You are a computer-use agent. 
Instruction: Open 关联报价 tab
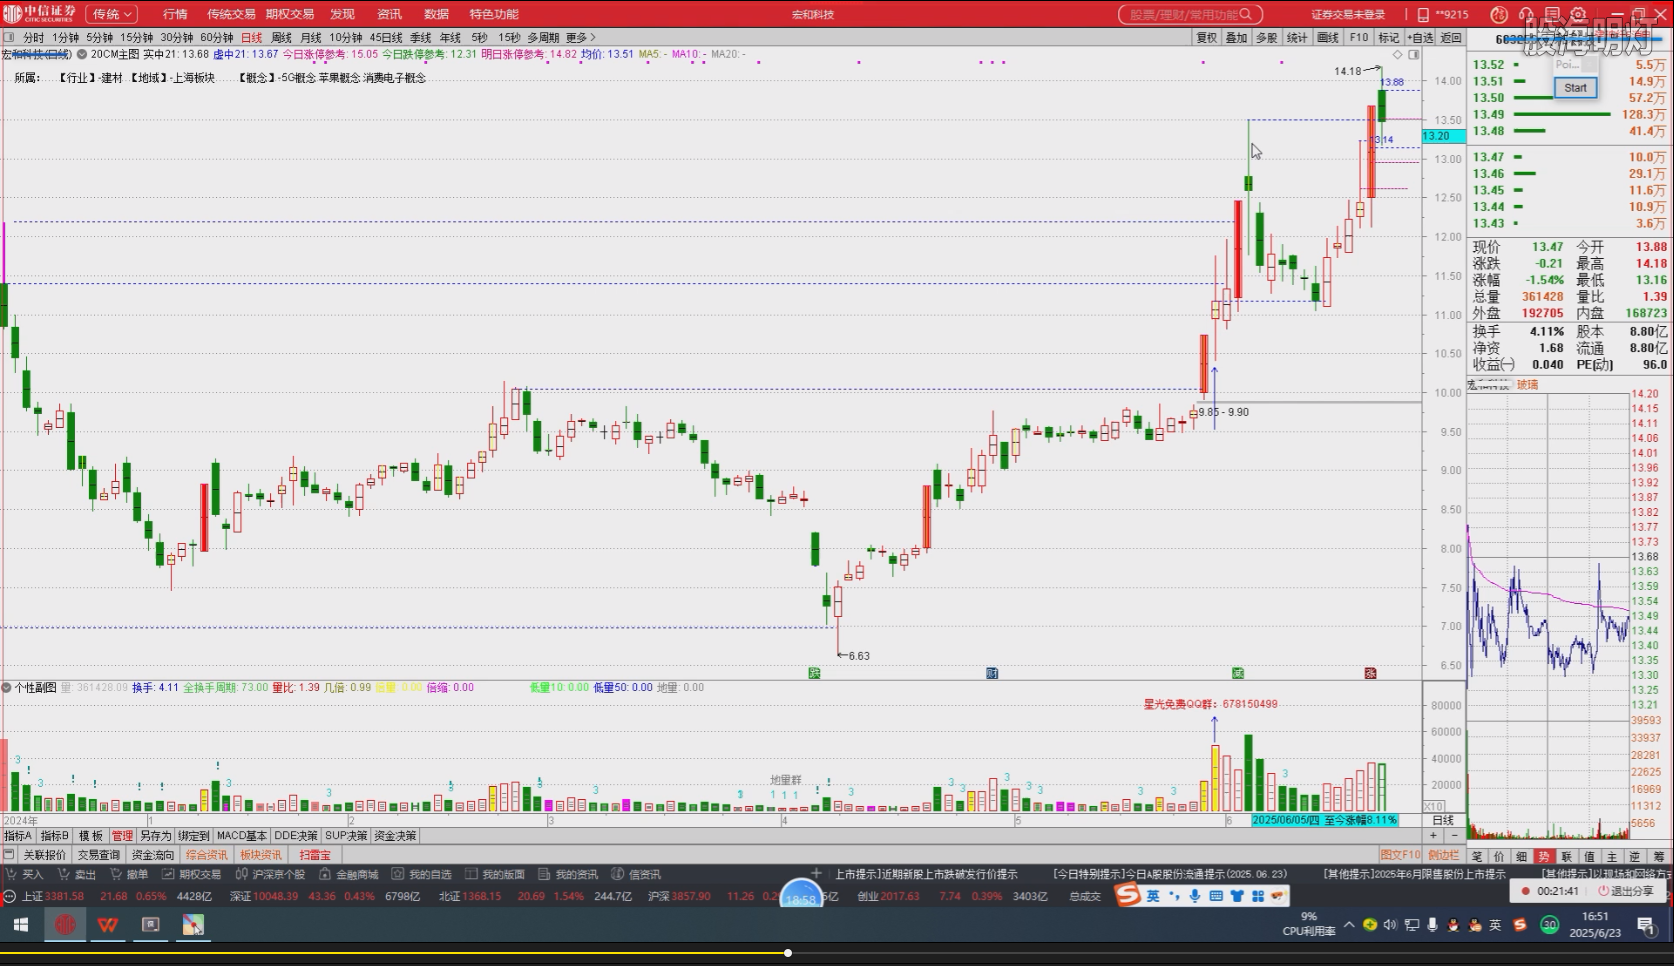tap(44, 855)
